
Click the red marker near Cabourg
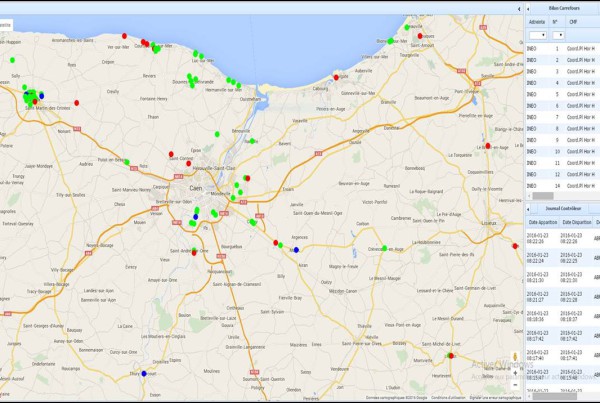[x=338, y=76]
